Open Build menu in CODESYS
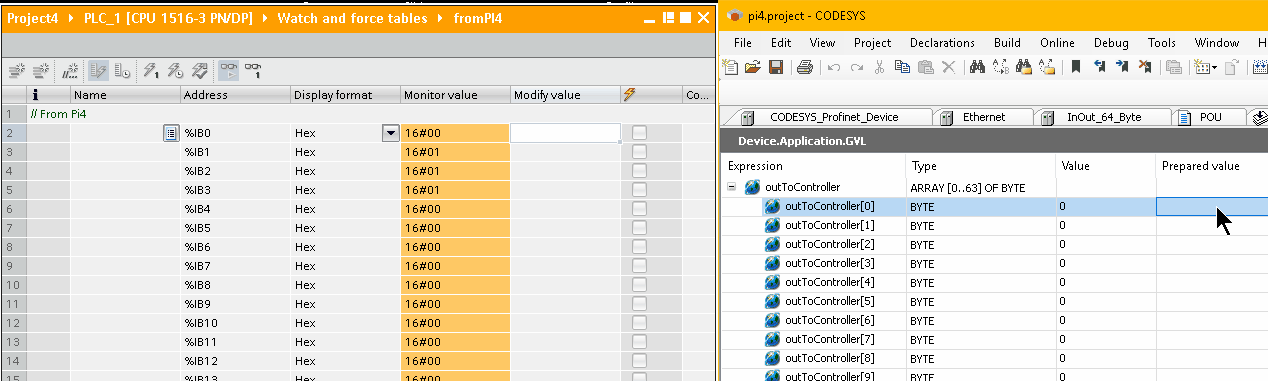 pos(1007,43)
